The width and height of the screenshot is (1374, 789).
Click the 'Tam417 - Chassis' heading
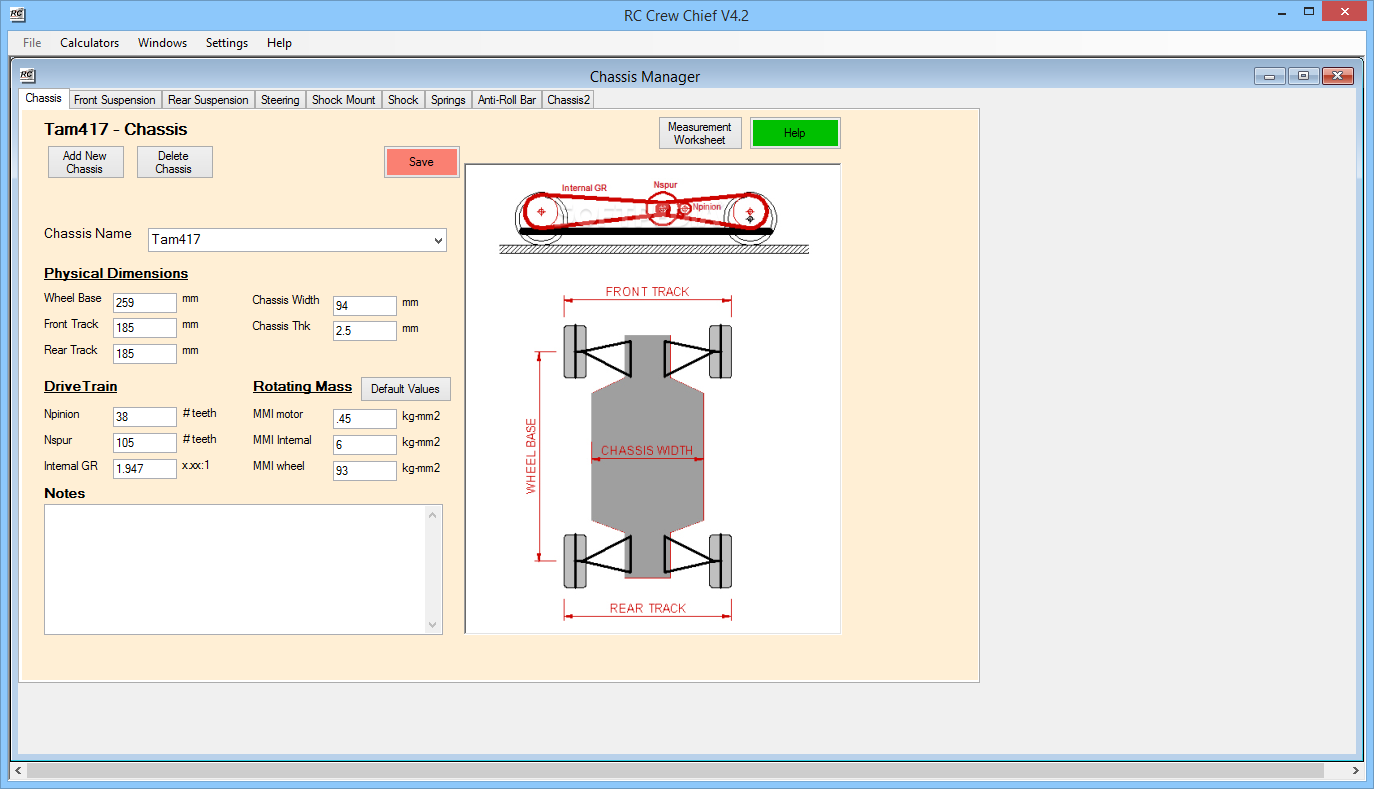[x=116, y=129]
